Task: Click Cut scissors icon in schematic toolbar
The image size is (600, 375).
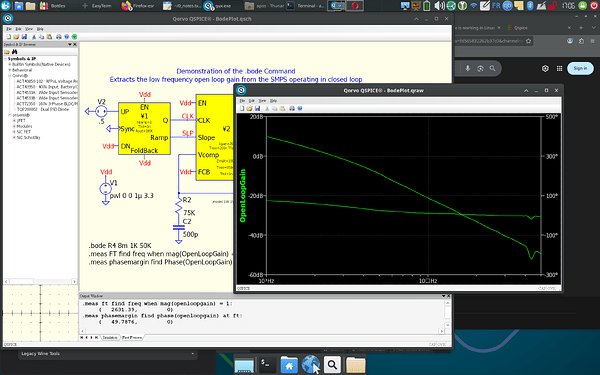Action: point(34,37)
